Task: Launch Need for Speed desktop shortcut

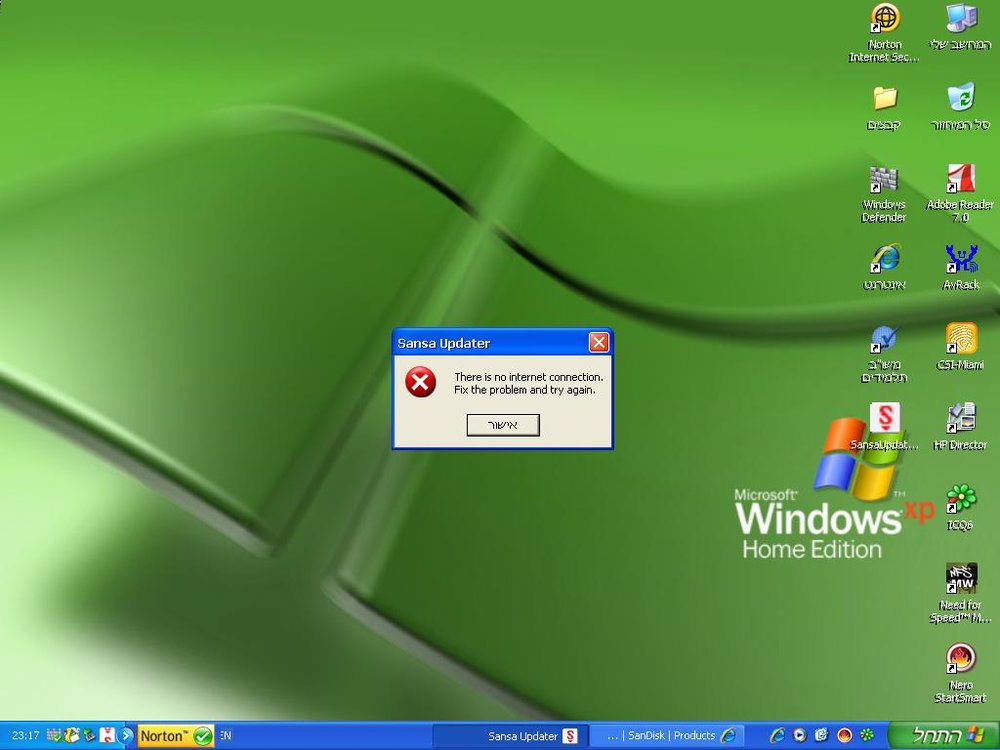Action: pyautogui.click(x=960, y=593)
